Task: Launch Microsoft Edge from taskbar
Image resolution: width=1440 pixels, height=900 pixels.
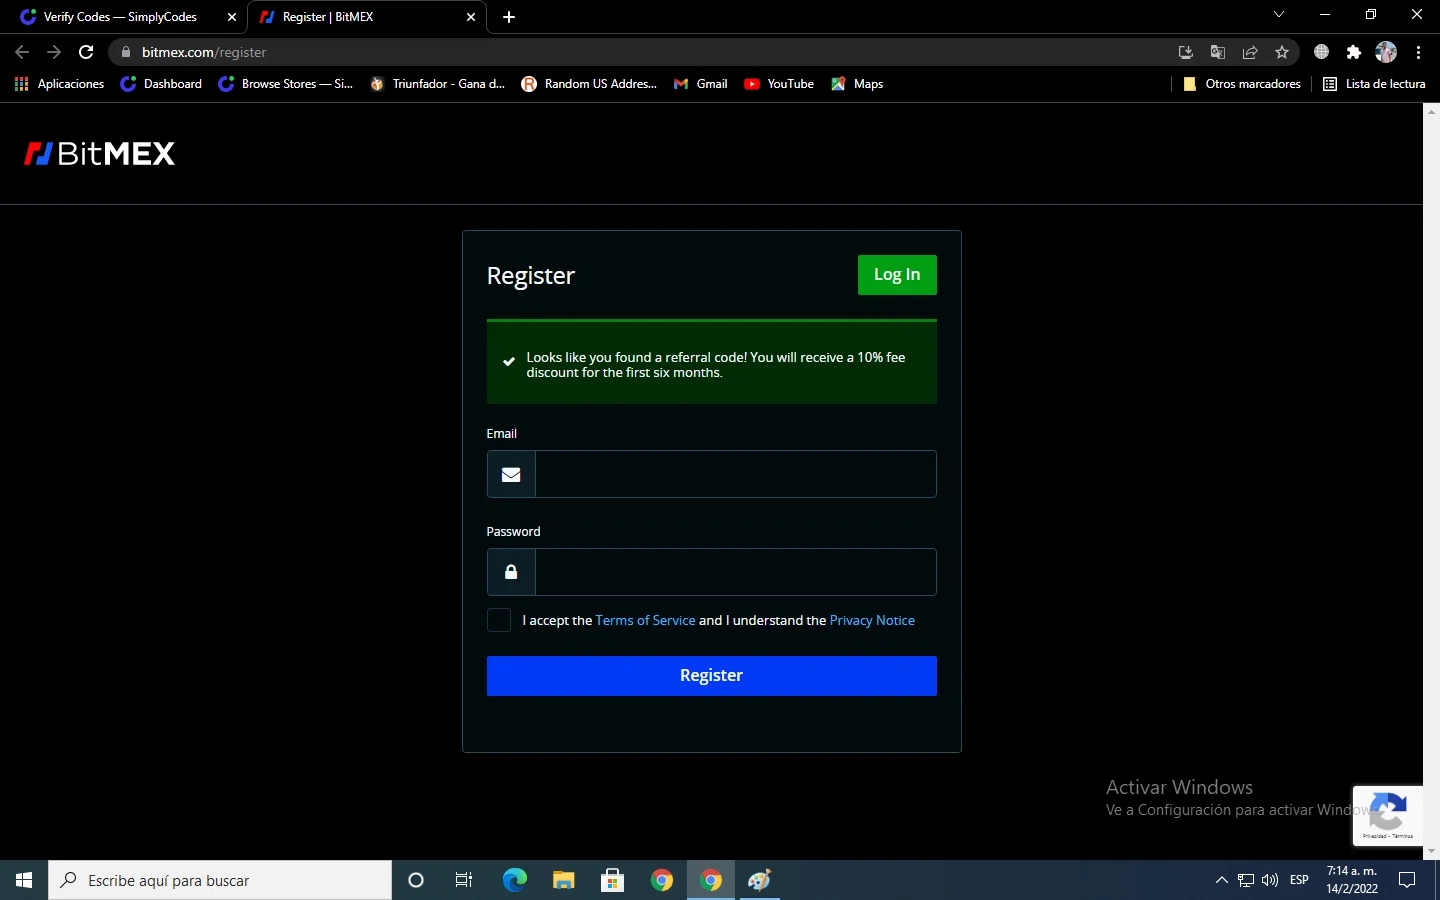Action: tap(514, 880)
